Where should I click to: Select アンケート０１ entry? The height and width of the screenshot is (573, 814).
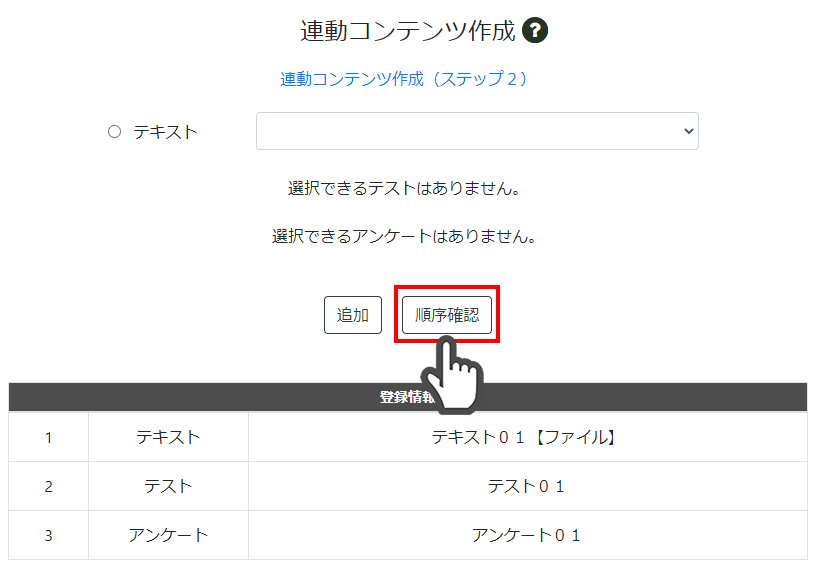point(527,535)
